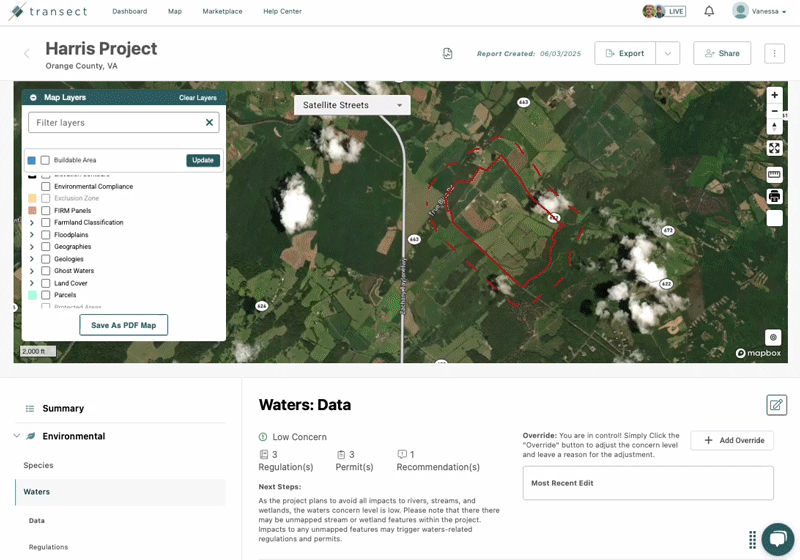Click the Add Override button
Image resolution: width=800 pixels, height=560 pixels.
pyautogui.click(x=732, y=440)
